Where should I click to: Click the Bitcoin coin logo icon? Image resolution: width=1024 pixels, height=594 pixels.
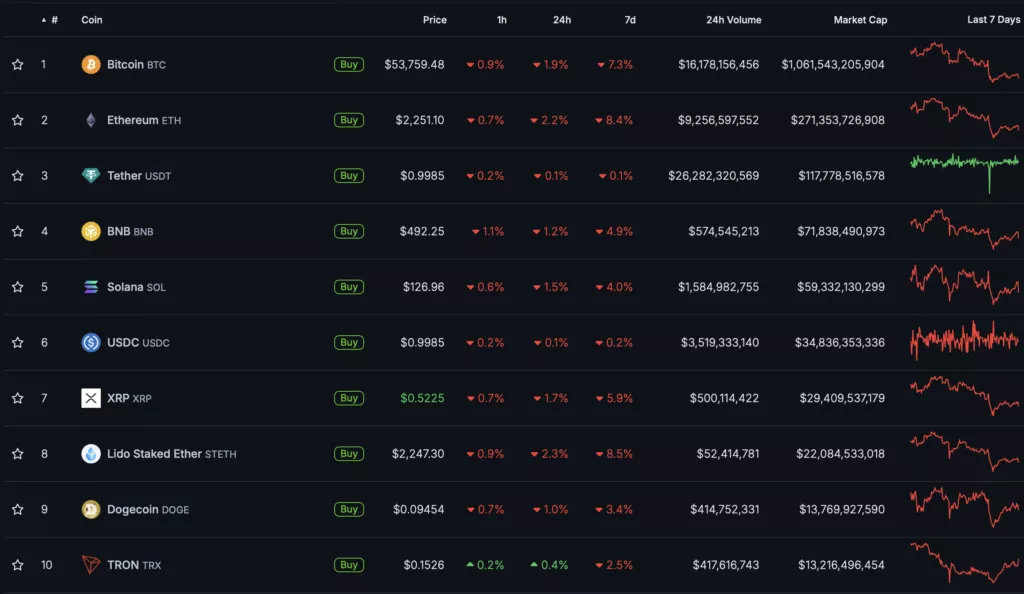tap(91, 65)
